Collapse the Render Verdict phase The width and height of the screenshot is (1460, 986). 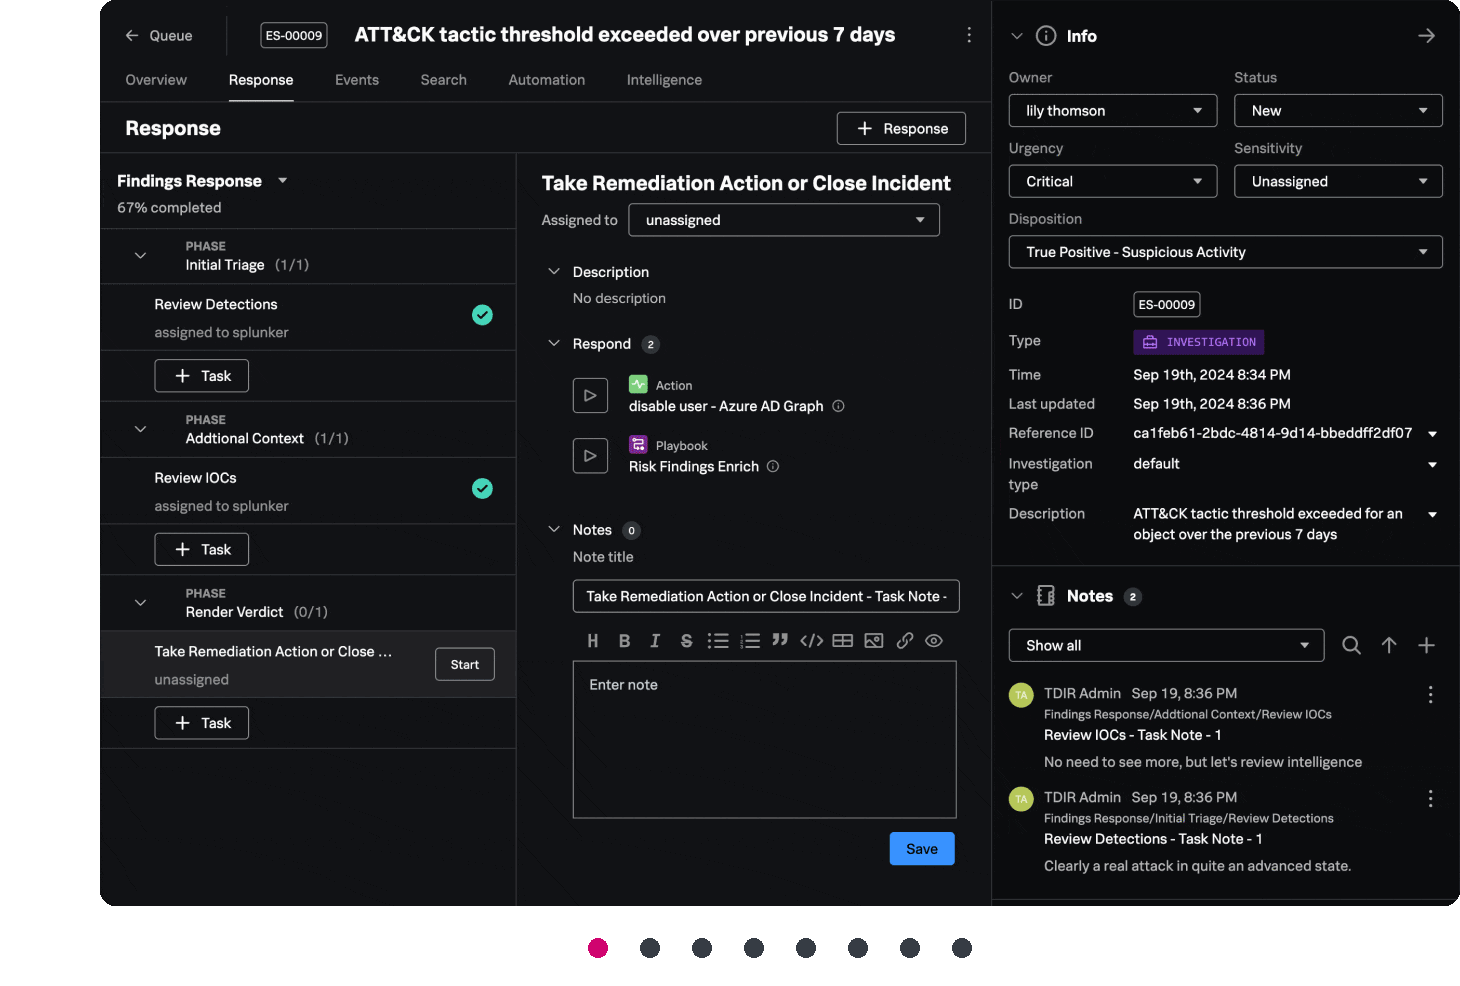pos(141,603)
